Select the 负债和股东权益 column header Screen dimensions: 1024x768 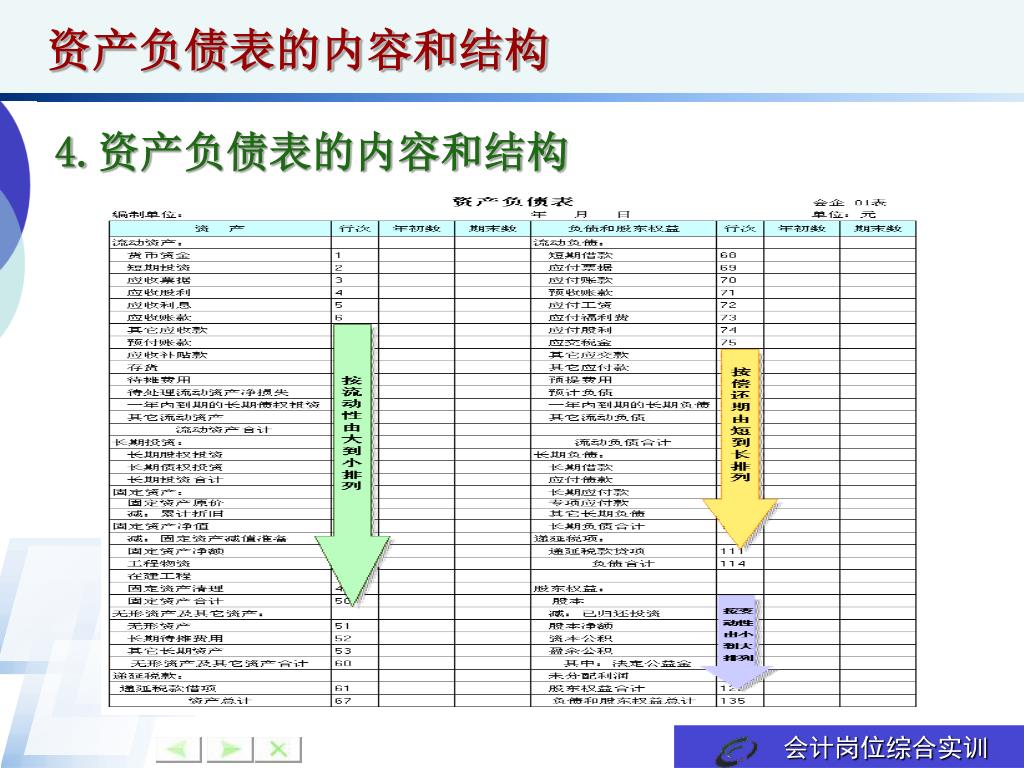624,229
